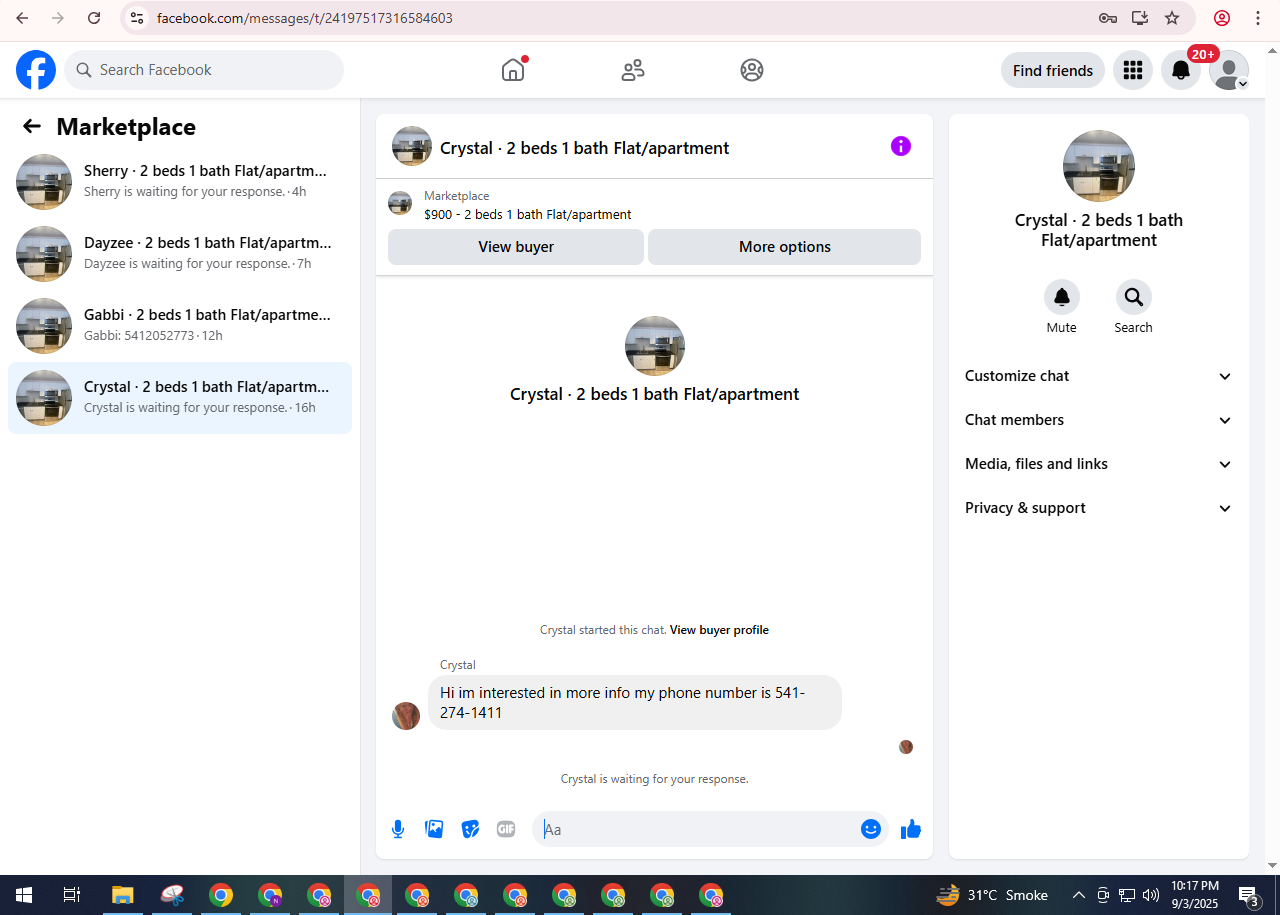Click install app icon in address bar

click(x=1139, y=18)
